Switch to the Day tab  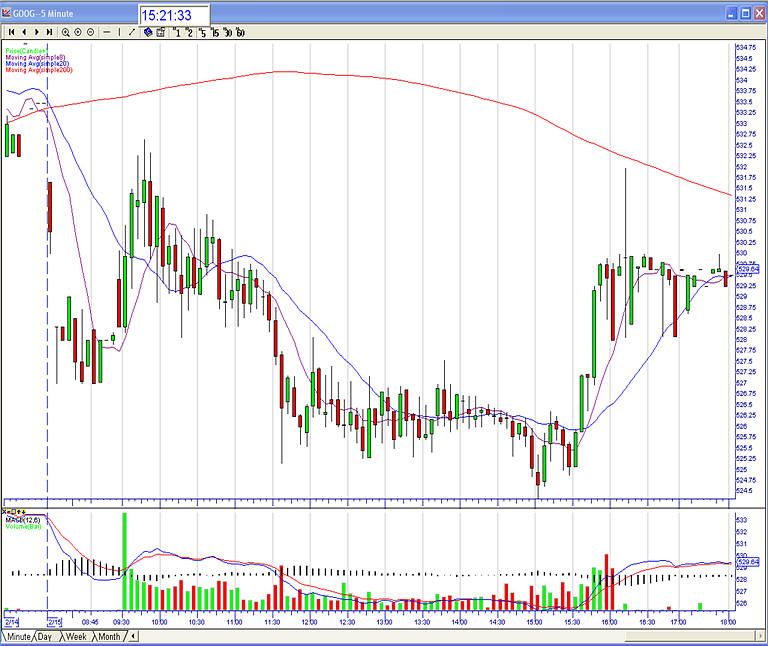46,636
